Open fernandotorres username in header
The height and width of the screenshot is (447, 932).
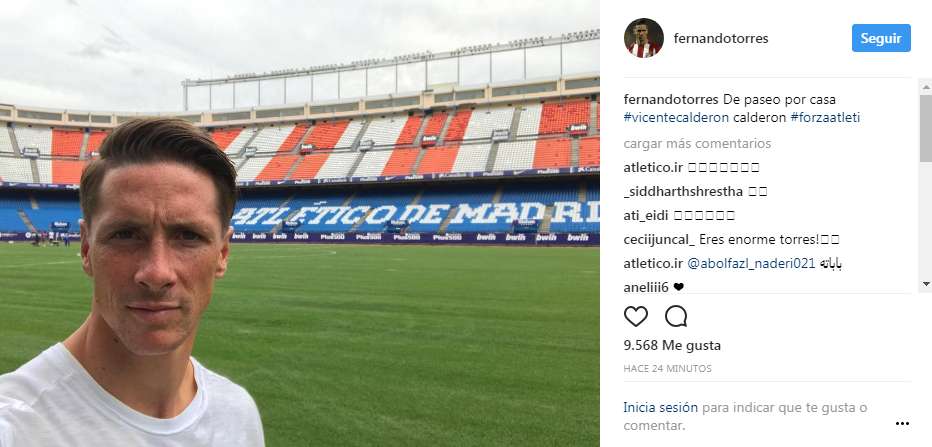click(721, 39)
